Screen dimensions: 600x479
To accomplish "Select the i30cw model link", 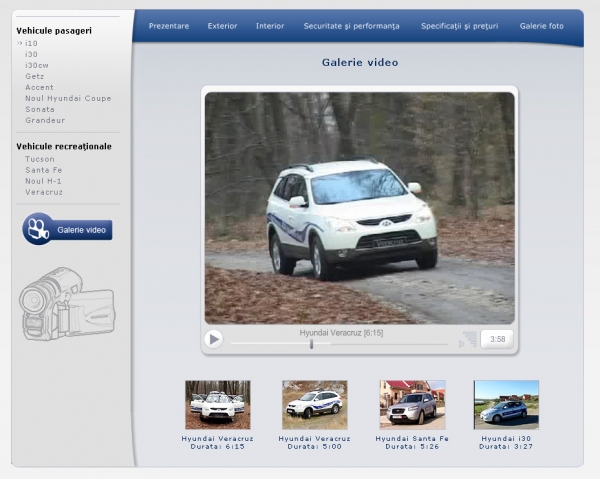I will click(x=37, y=65).
